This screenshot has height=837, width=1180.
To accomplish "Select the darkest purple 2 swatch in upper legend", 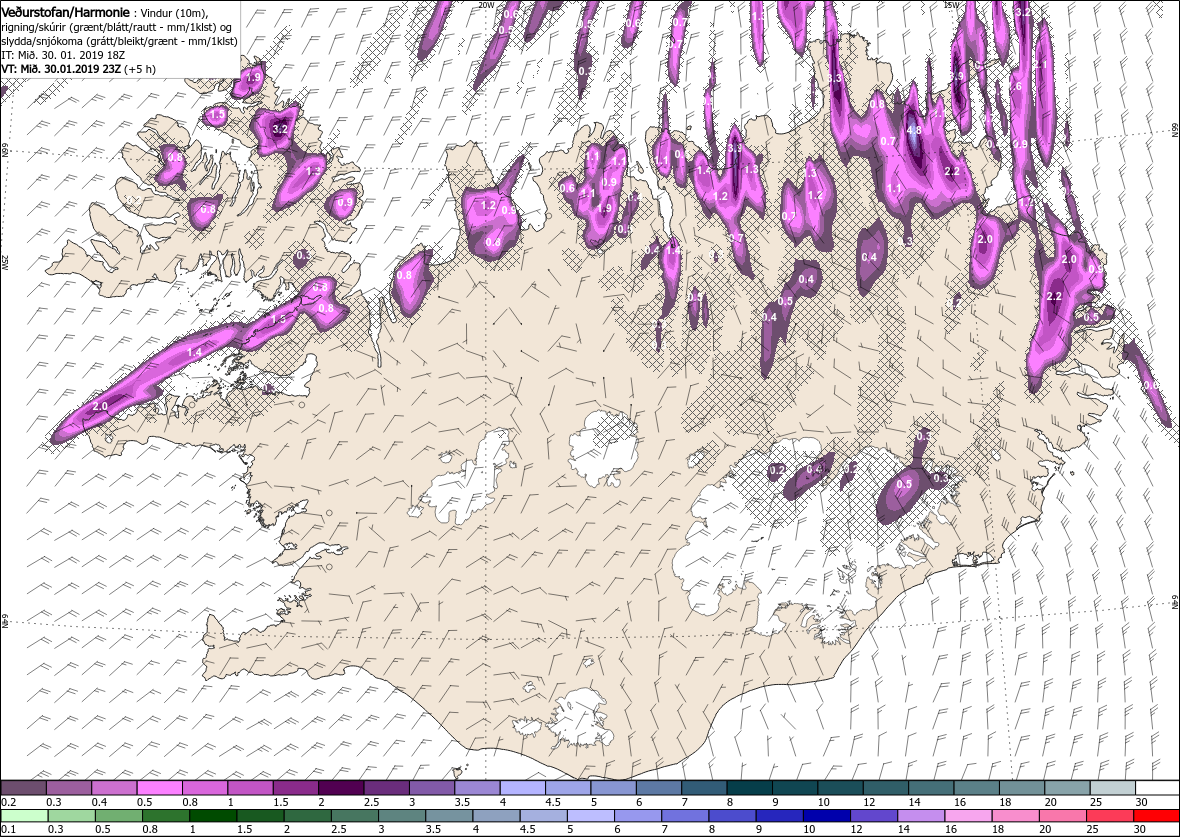I will 341,787.
